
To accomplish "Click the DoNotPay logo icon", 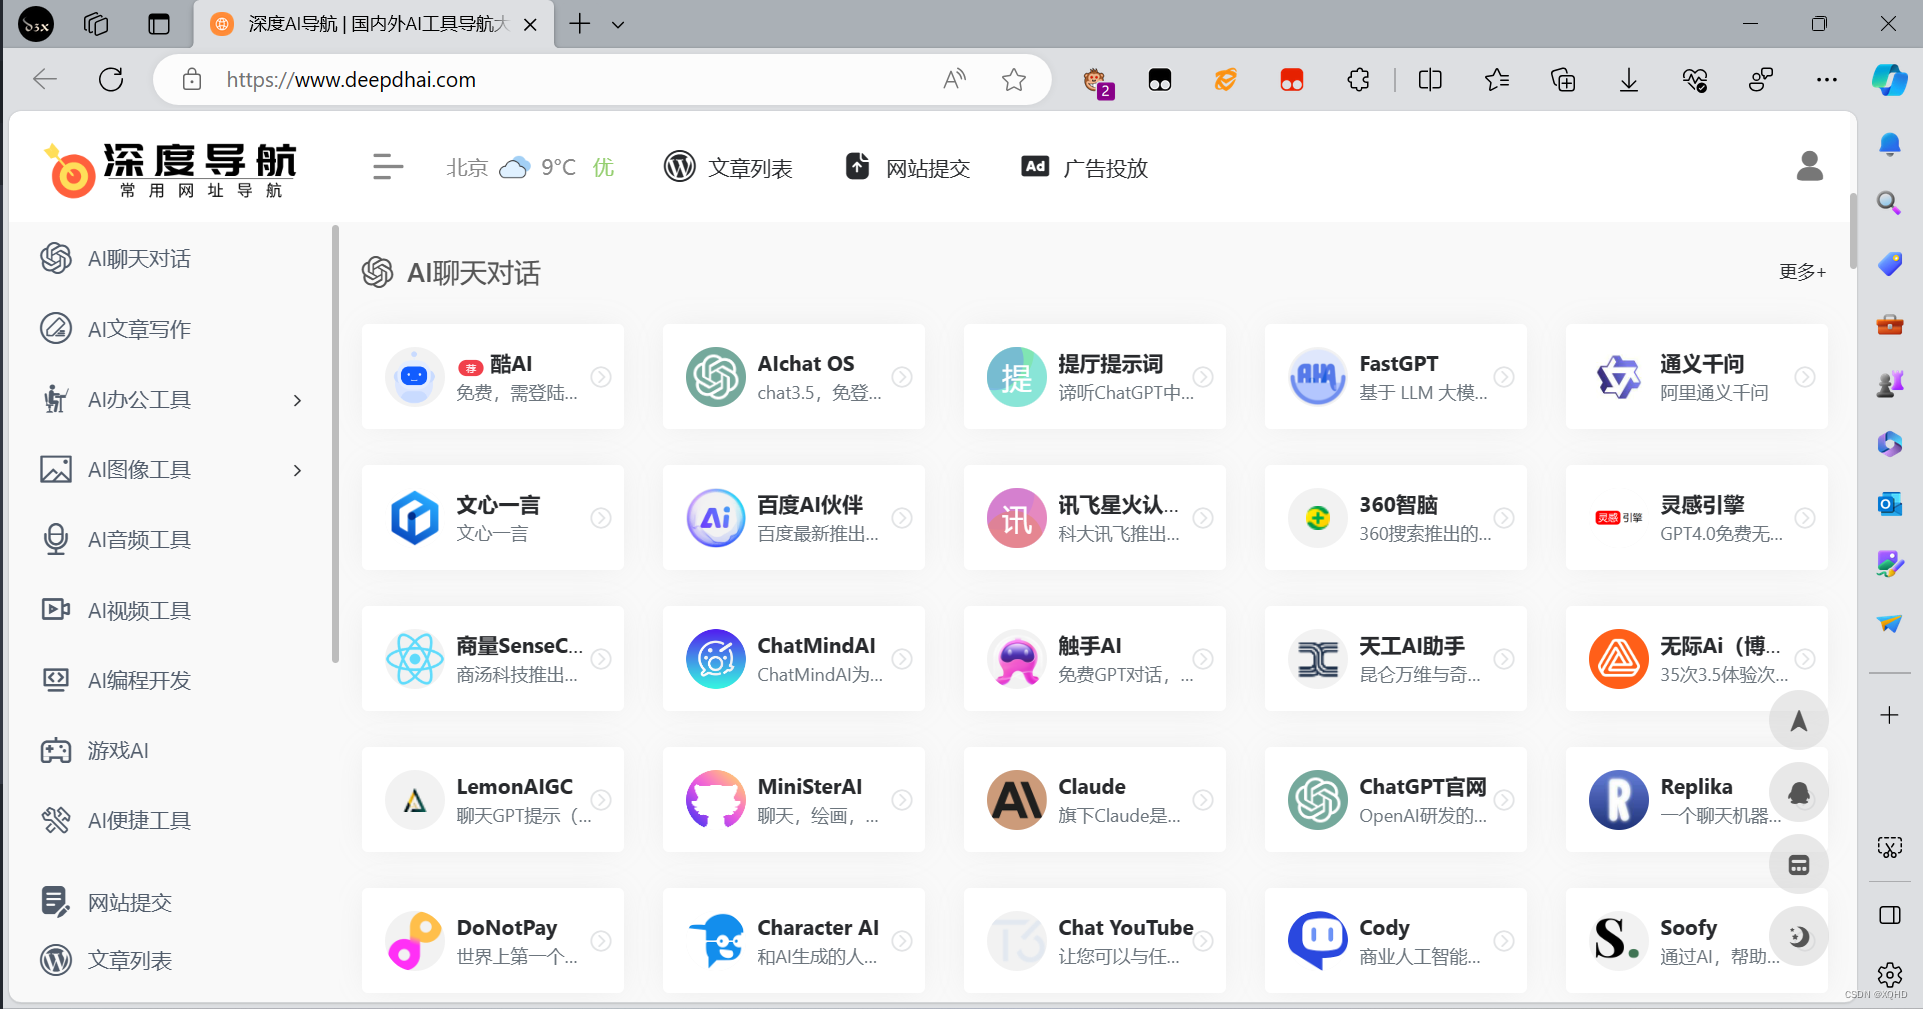I will [414, 941].
